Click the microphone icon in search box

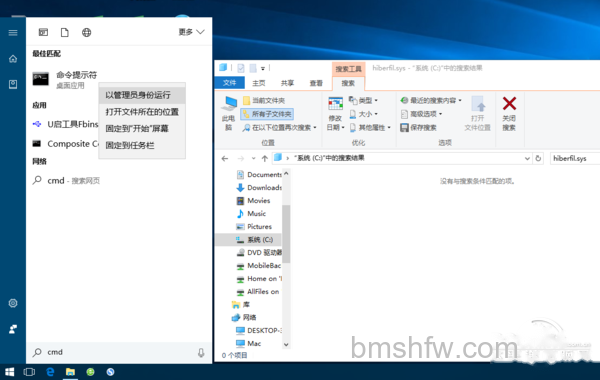pyautogui.click(x=201, y=352)
